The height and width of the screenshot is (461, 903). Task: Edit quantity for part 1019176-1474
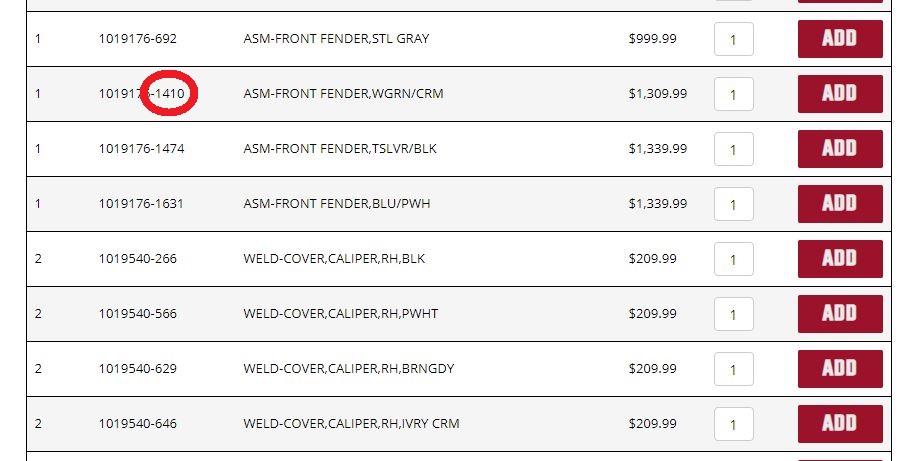[733, 150]
